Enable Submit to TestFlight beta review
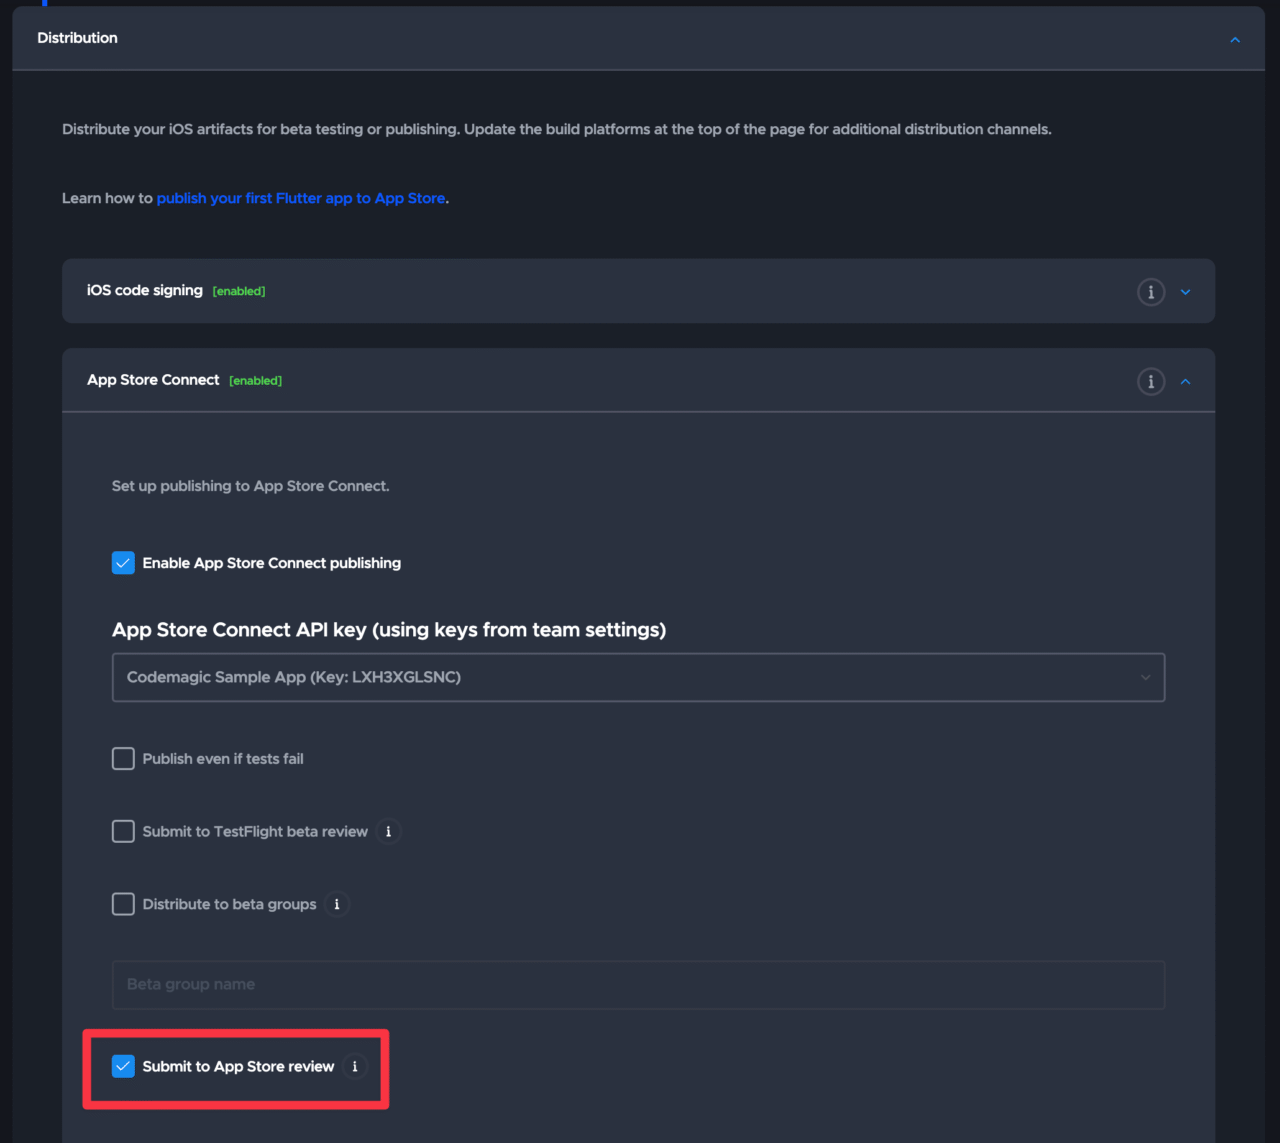This screenshot has width=1280, height=1143. click(123, 831)
